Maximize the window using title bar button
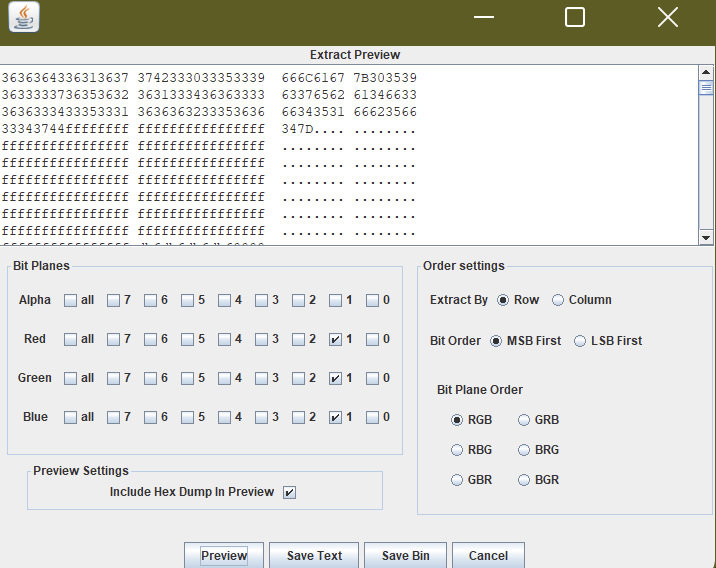716x568 pixels. tap(574, 17)
